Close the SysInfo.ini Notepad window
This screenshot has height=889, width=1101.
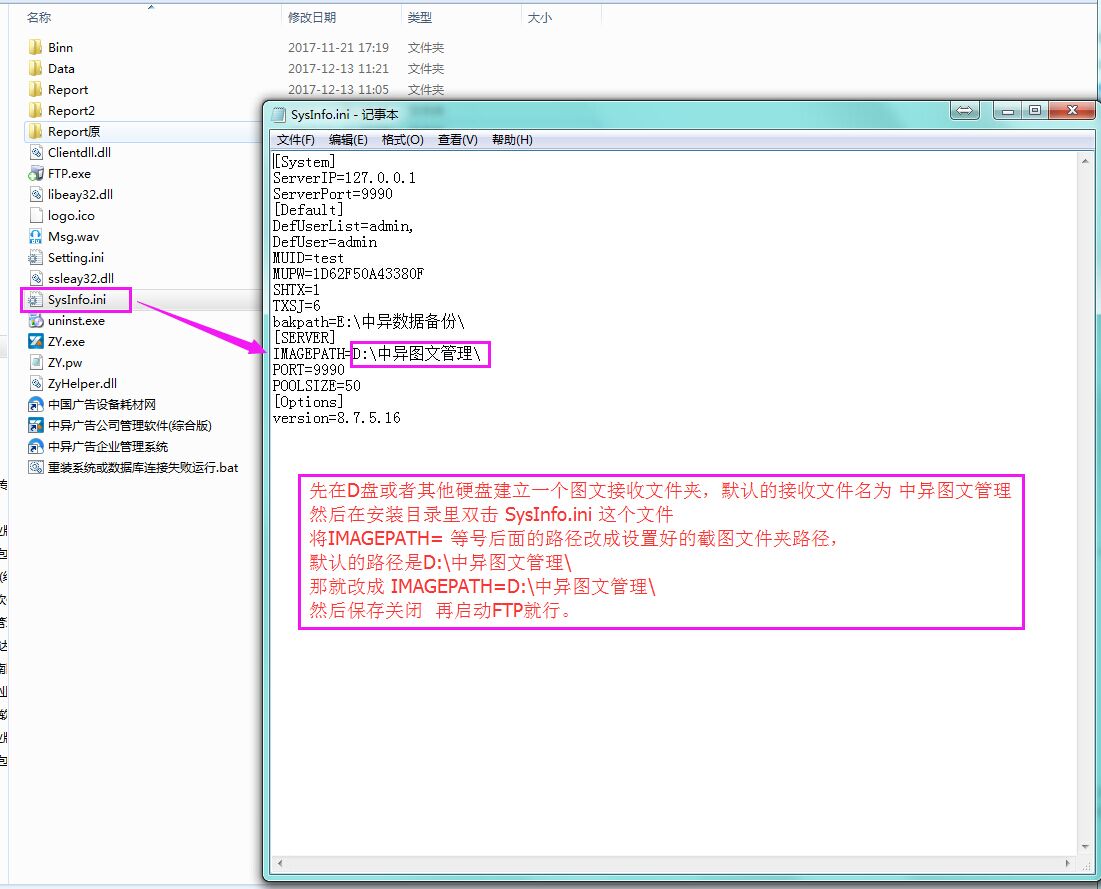coord(1072,110)
